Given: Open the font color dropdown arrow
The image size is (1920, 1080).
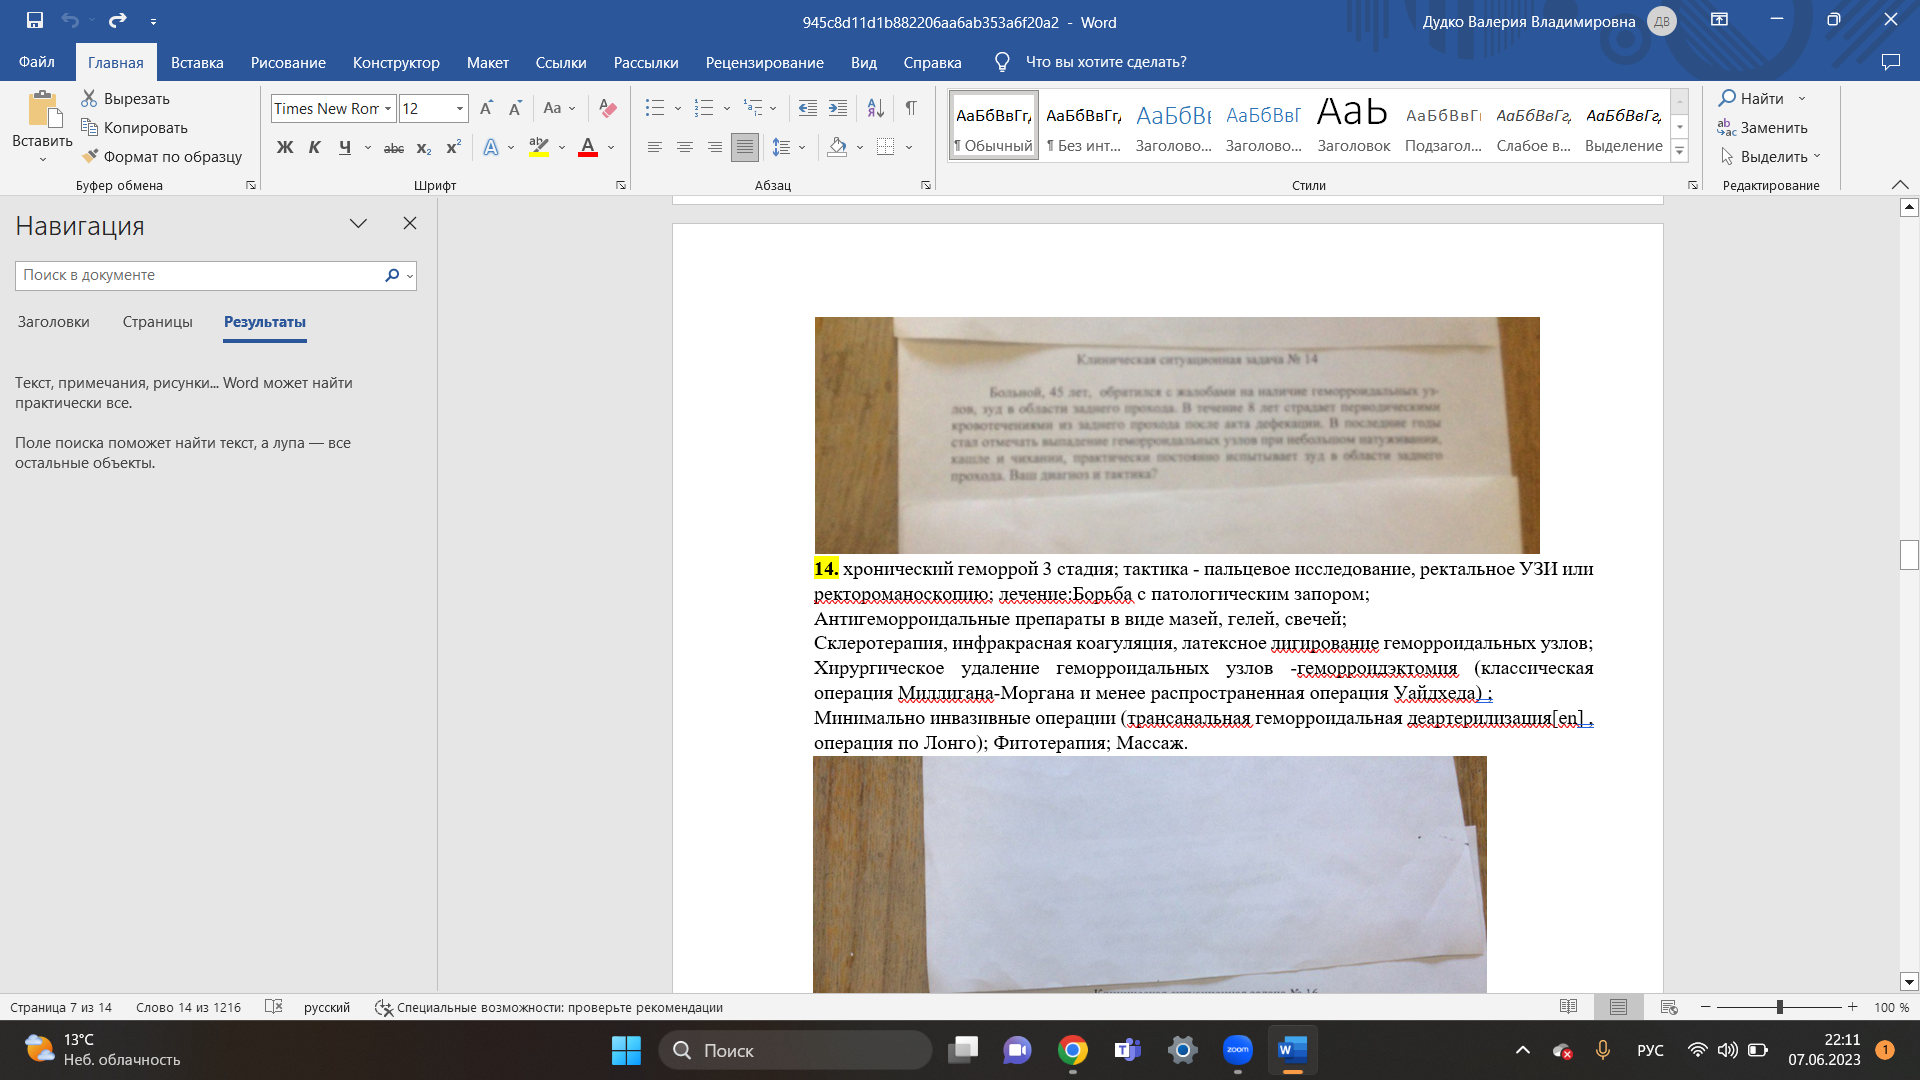Looking at the screenshot, I should 611,148.
